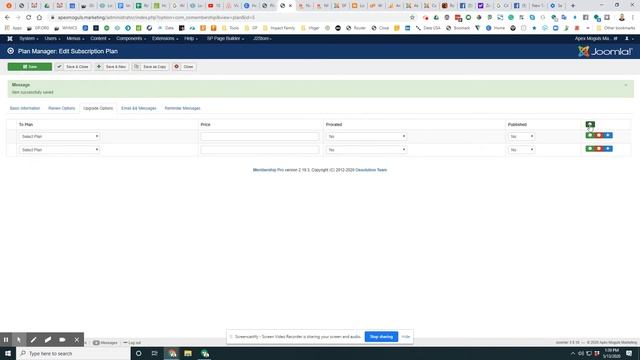Open second row Published dropdown
The height and width of the screenshot is (360, 640).
(x=521, y=150)
